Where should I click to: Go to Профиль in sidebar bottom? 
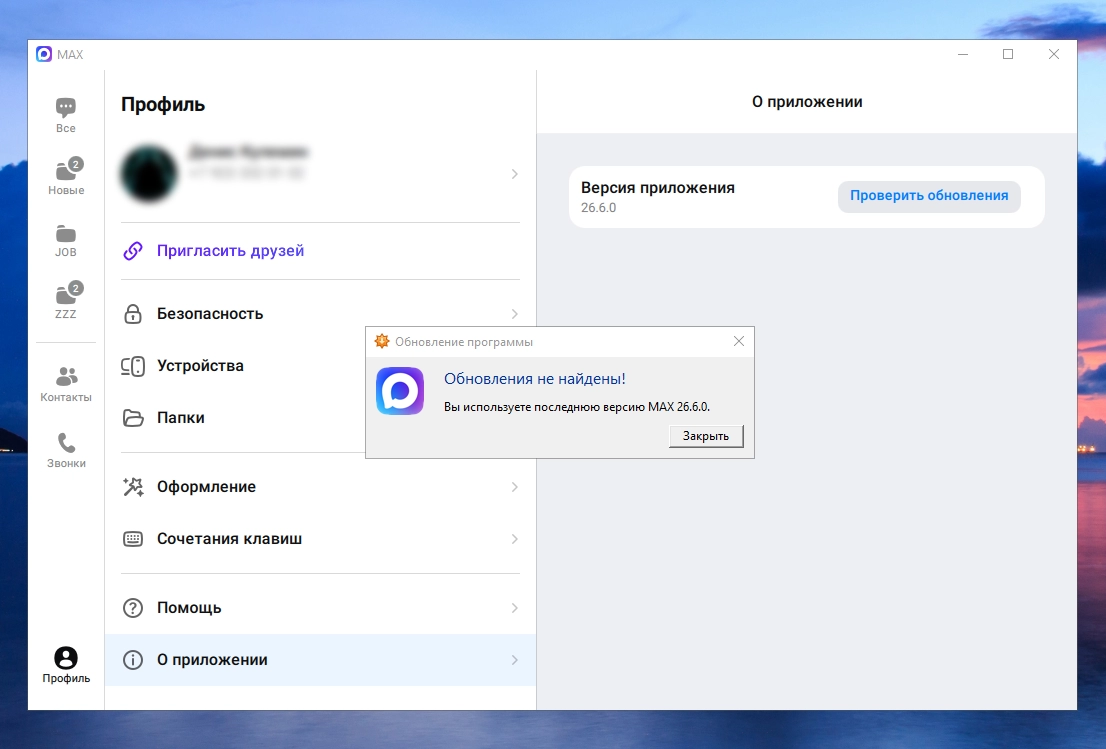click(x=66, y=665)
